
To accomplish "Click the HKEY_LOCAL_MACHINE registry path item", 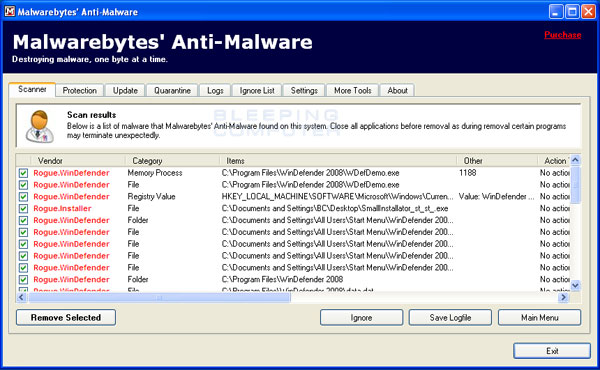I will [338, 197].
